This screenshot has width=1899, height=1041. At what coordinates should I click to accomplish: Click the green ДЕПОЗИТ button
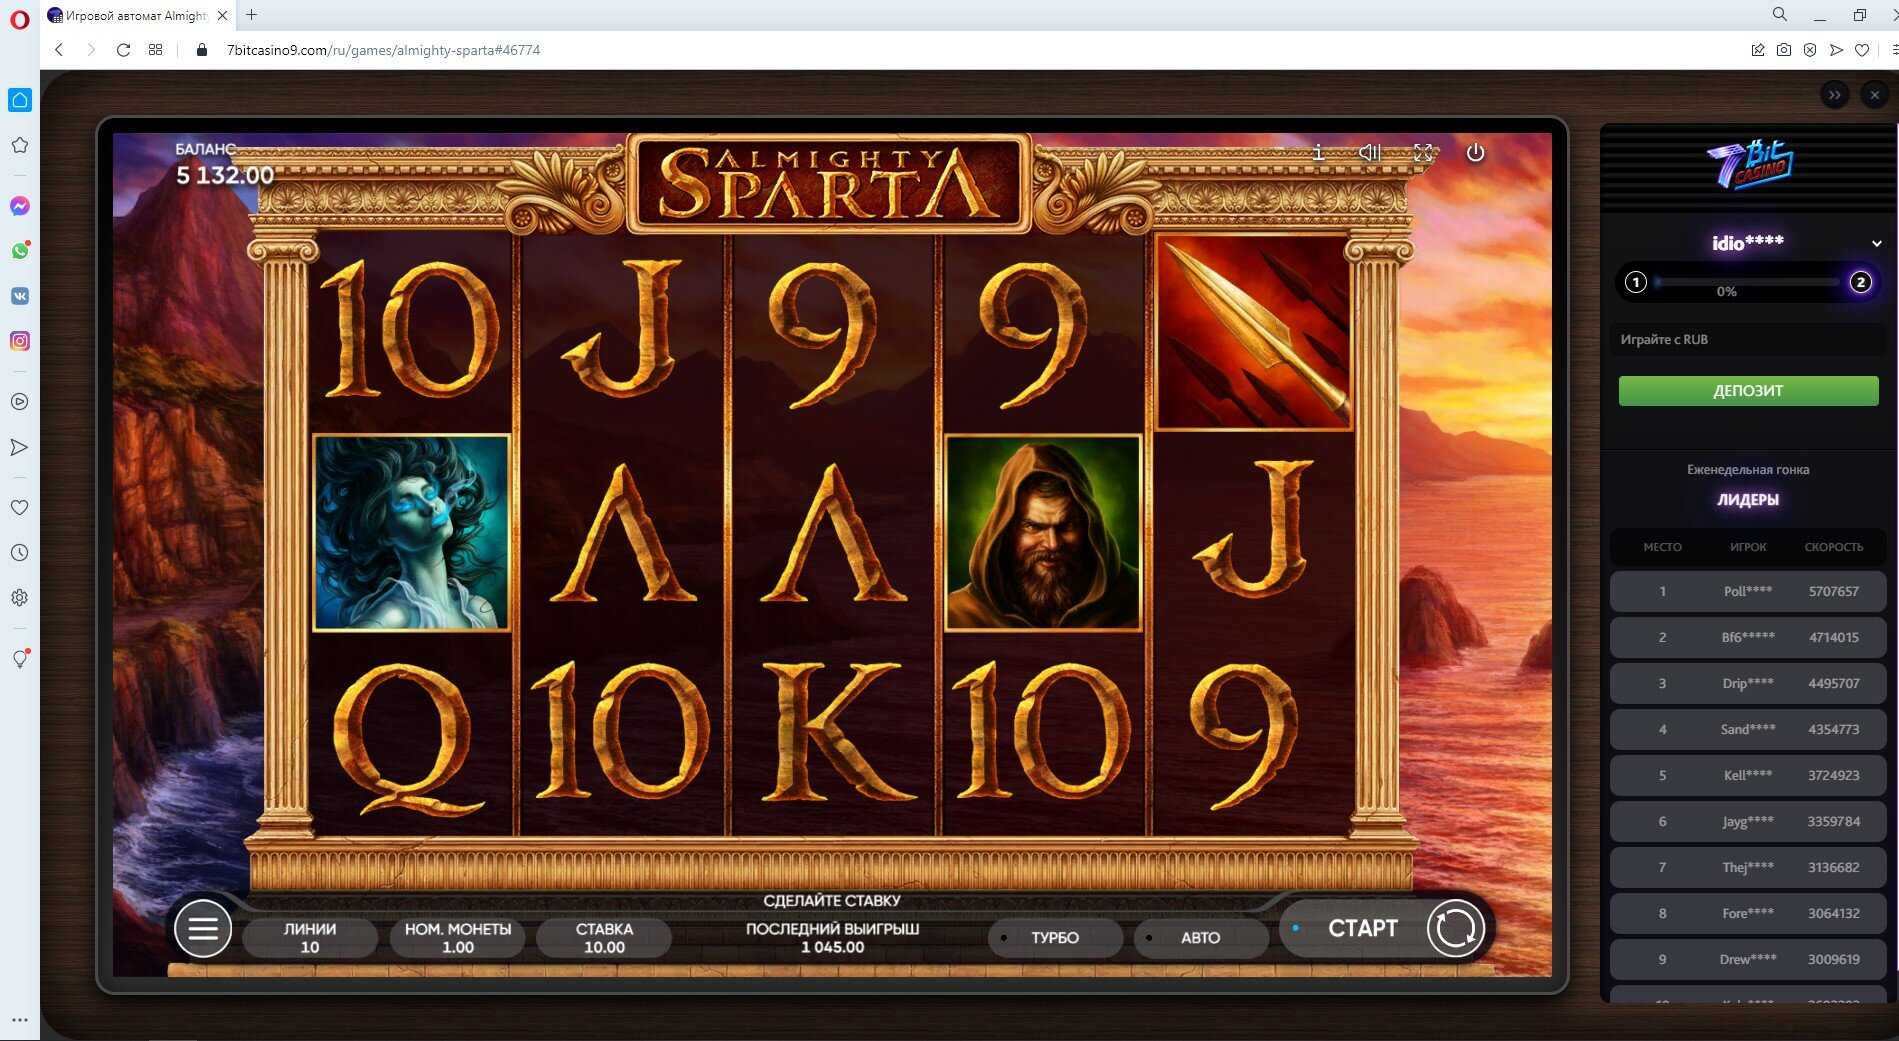1748,390
